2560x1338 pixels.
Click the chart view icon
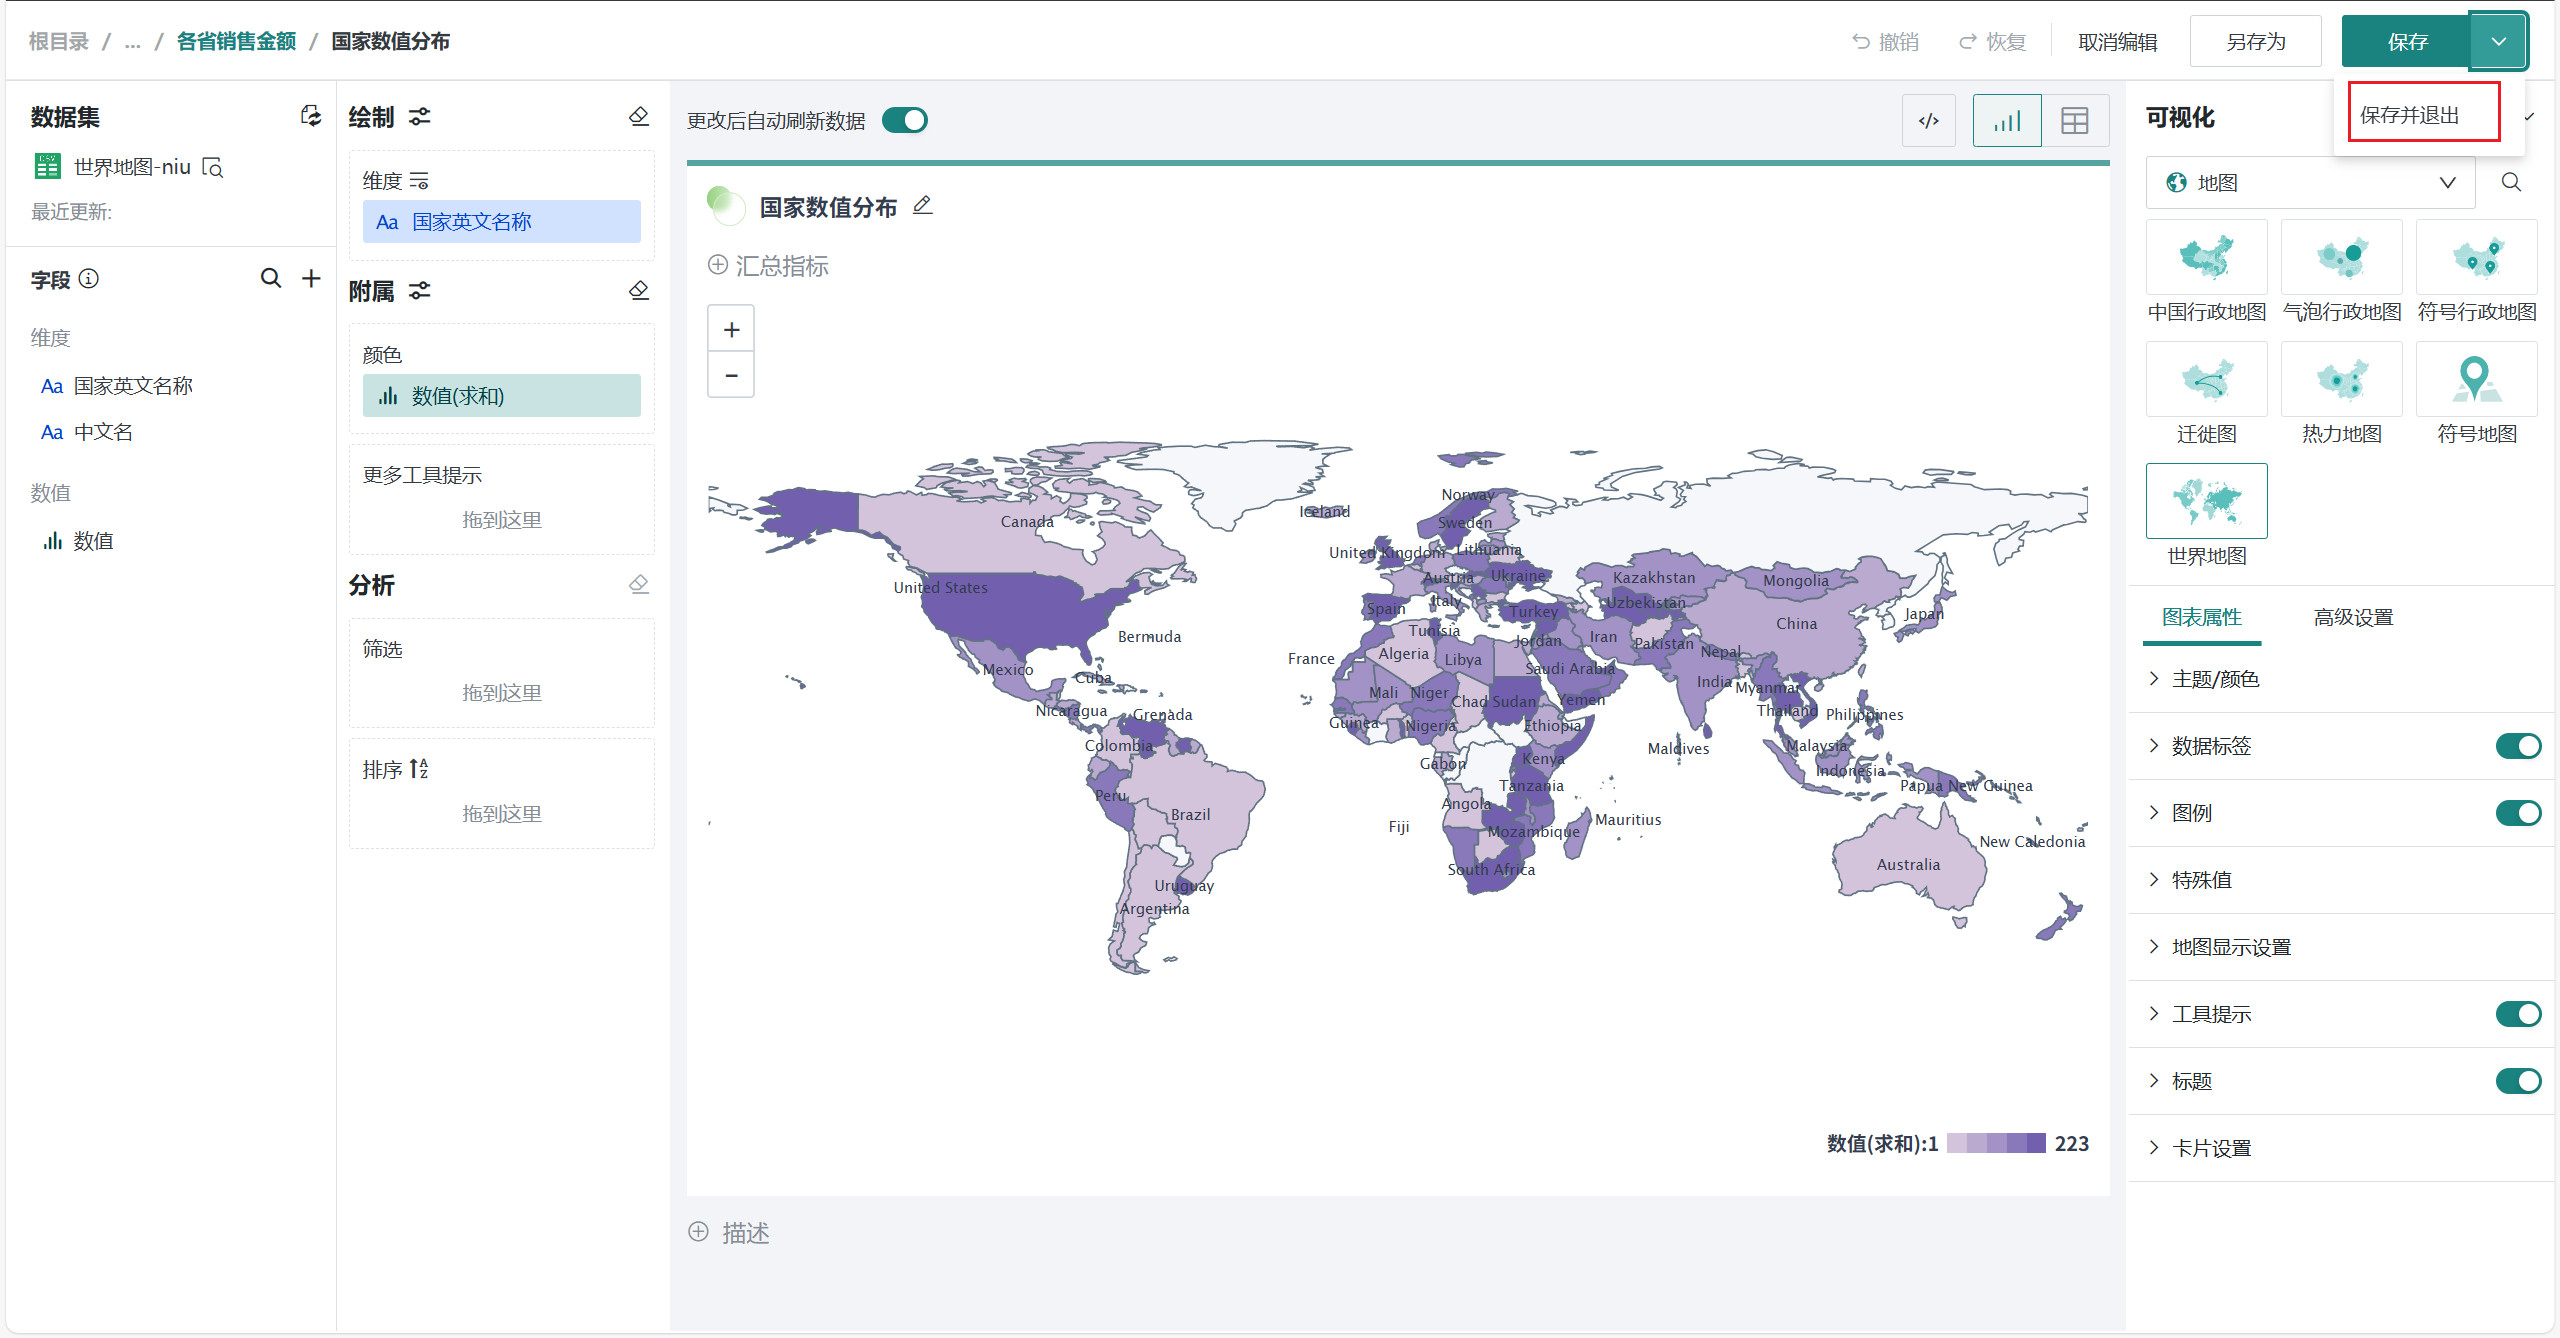tap(2006, 121)
